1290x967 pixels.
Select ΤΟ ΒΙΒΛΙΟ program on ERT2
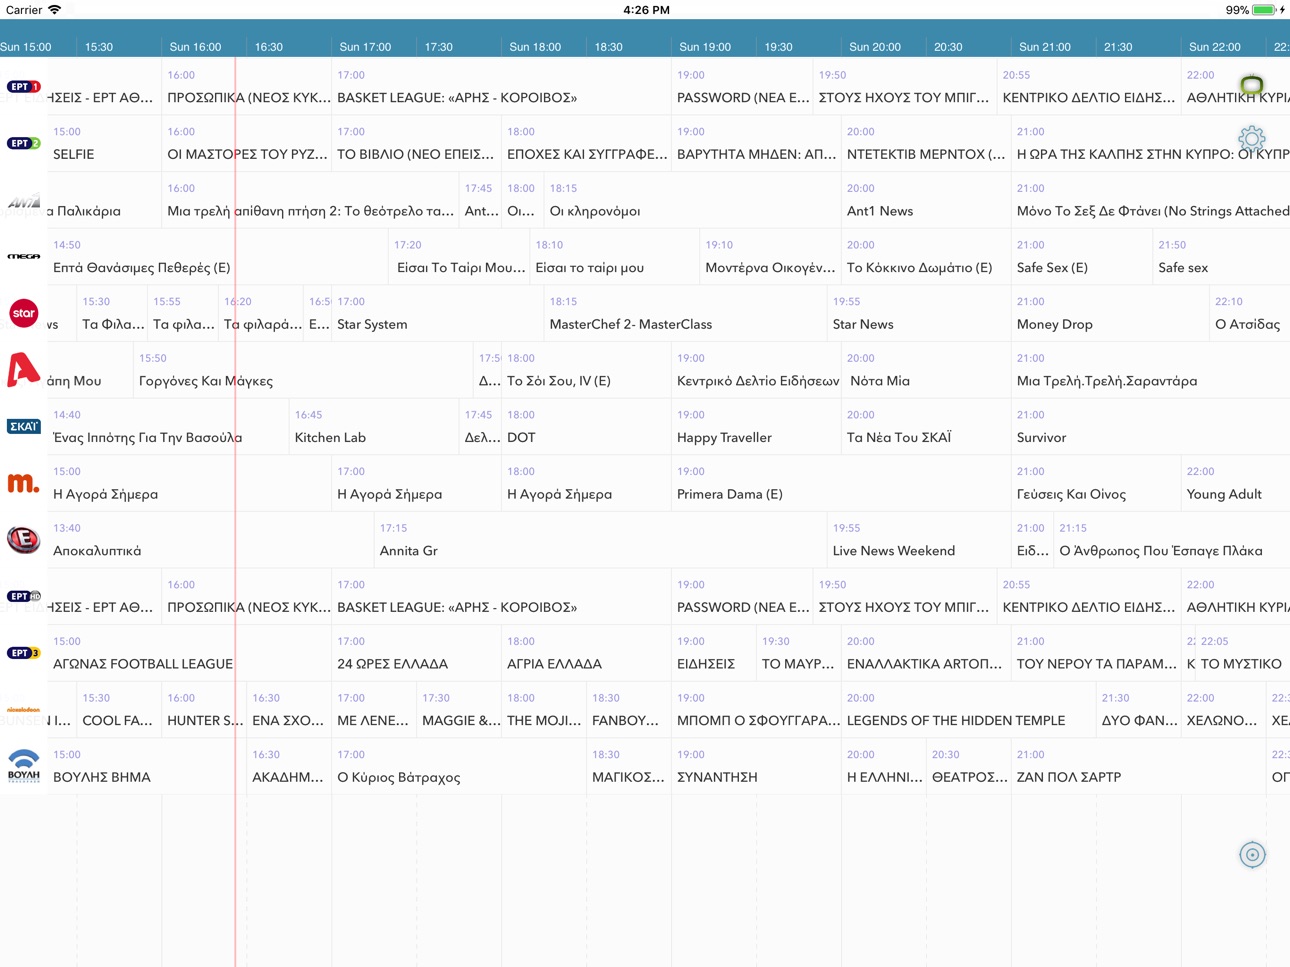(416, 144)
